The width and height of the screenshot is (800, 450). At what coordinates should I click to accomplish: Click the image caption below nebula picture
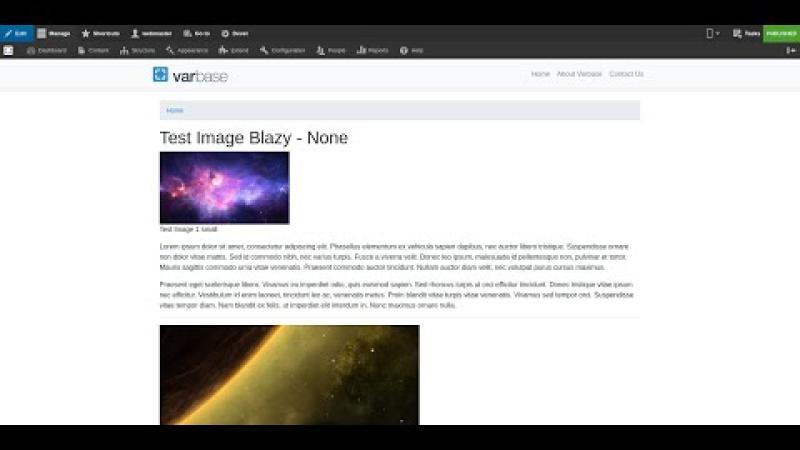click(188, 230)
